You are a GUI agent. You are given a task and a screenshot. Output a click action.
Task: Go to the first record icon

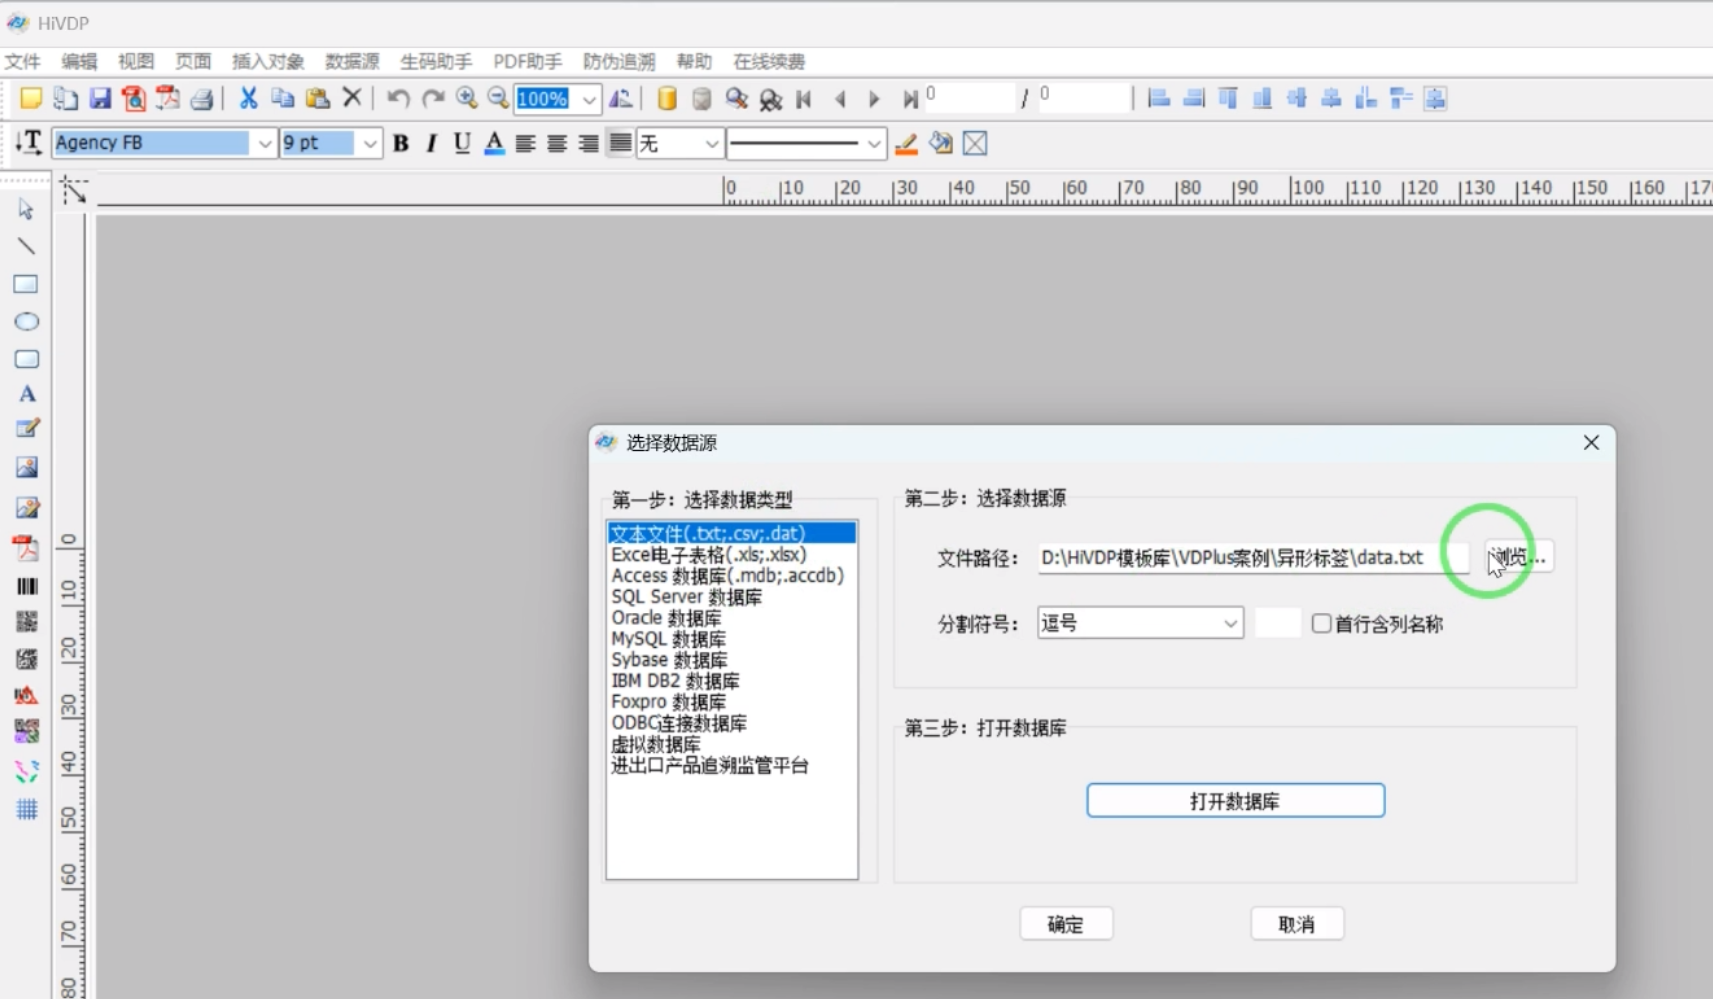(x=803, y=99)
